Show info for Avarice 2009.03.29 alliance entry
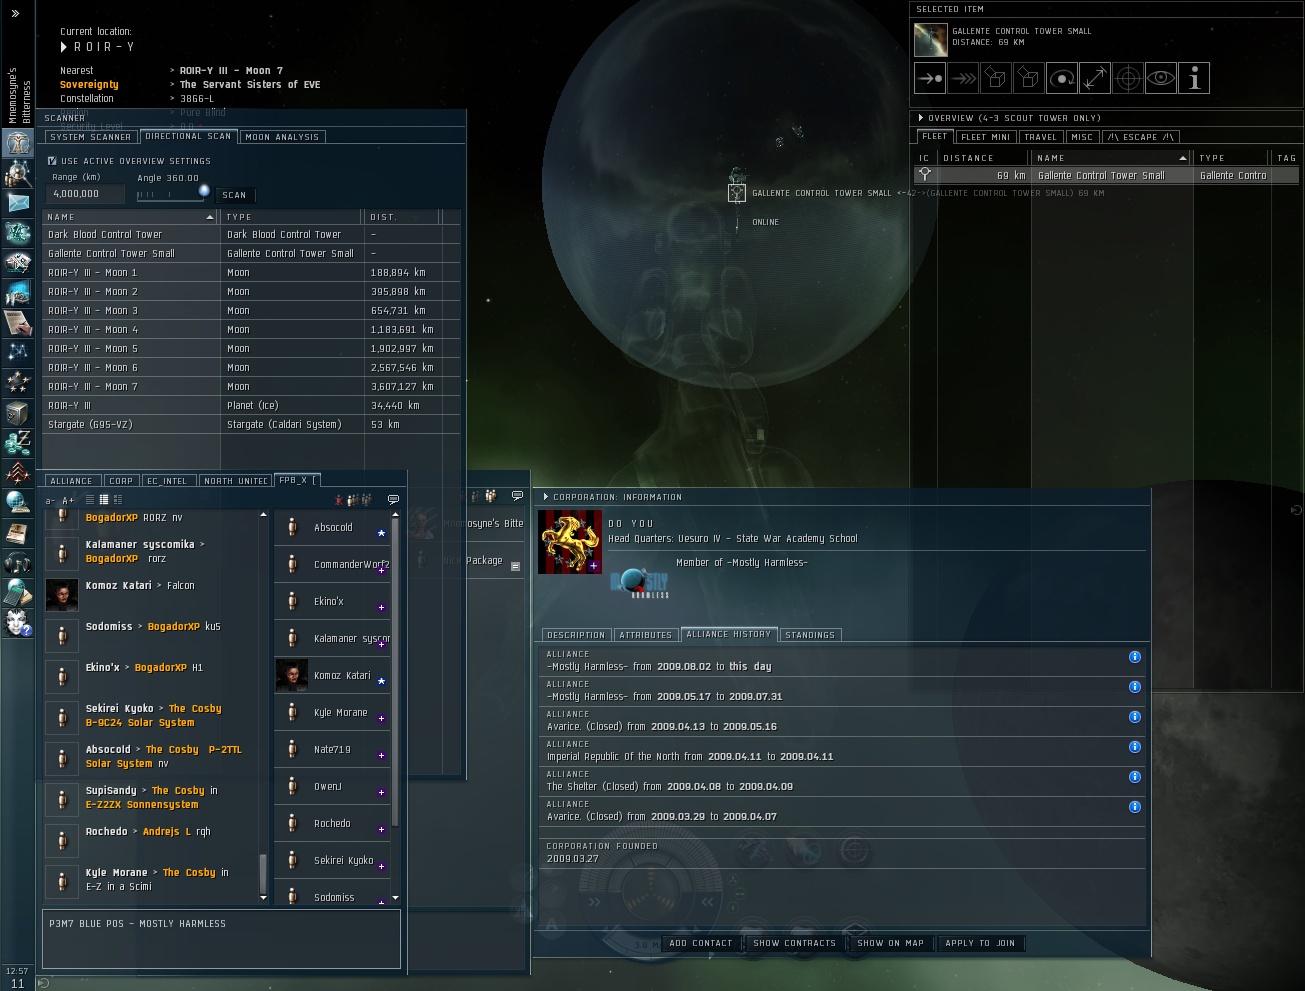The height and width of the screenshot is (991, 1305). pos(1135,807)
